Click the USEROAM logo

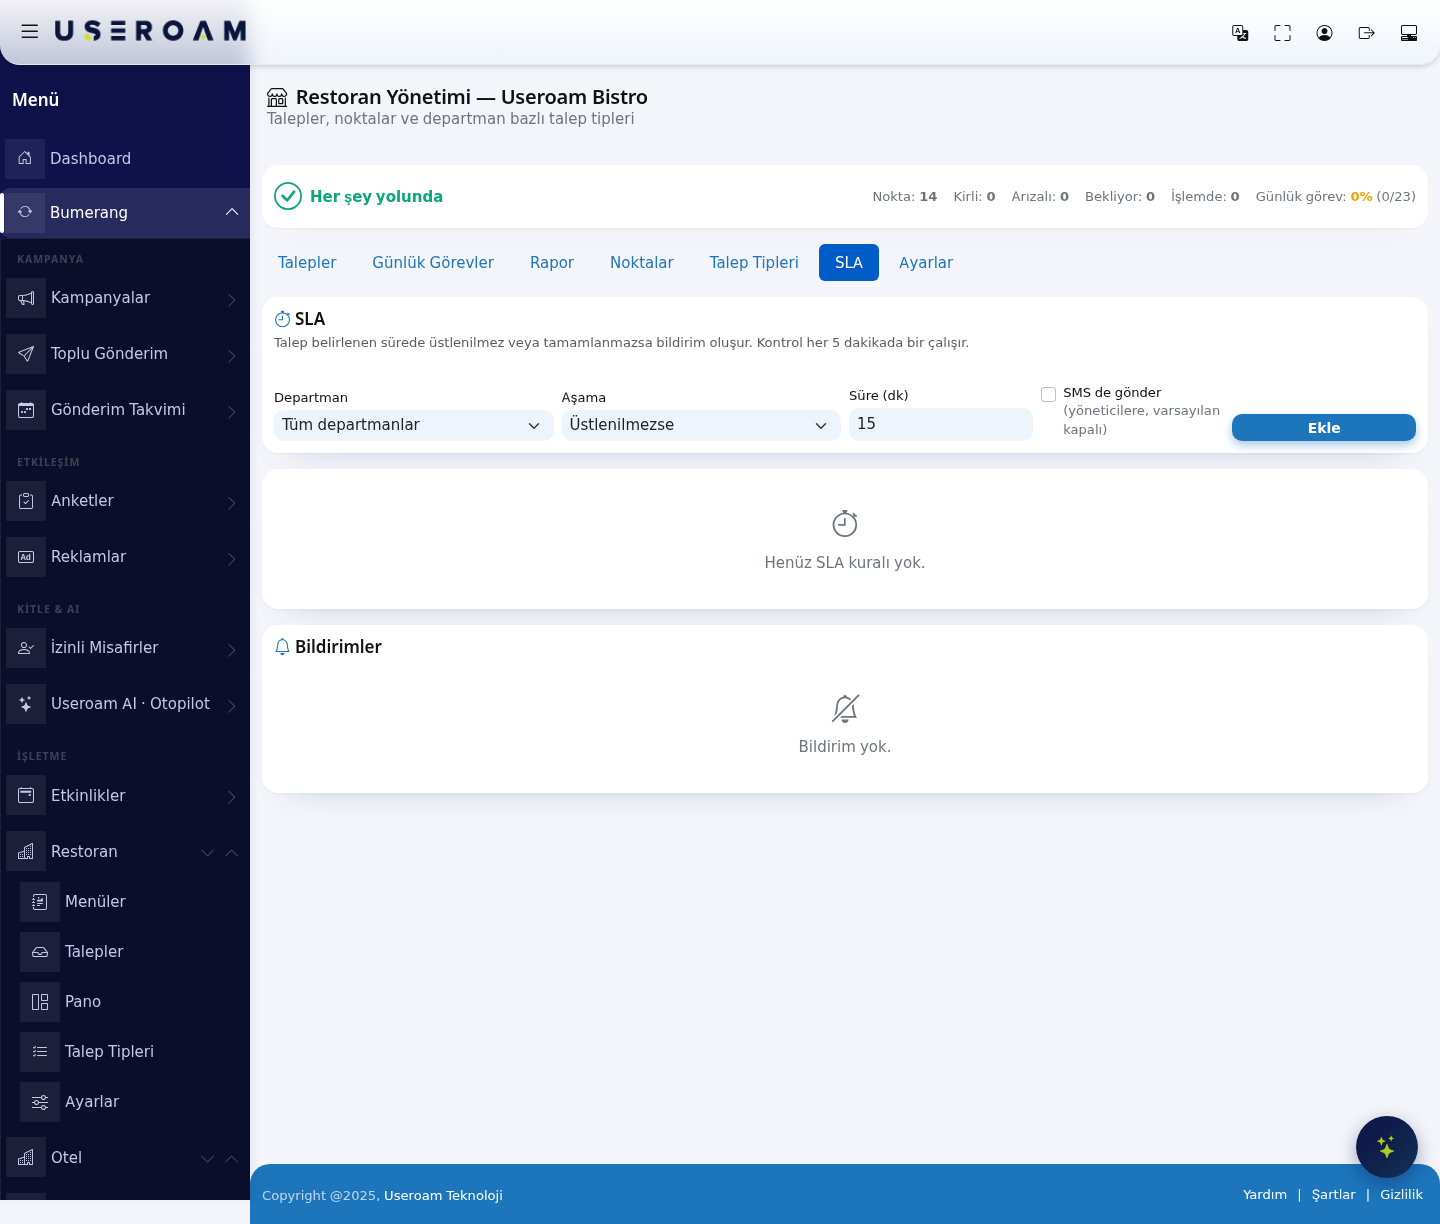pyautogui.click(x=150, y=31)
